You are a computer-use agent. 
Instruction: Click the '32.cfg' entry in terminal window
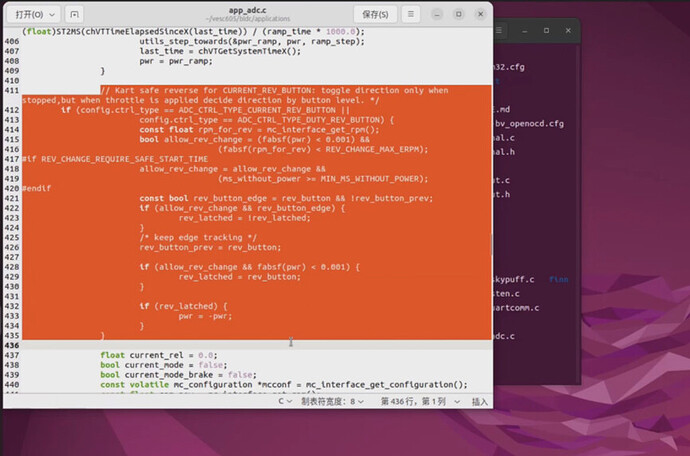click(509, 67)
